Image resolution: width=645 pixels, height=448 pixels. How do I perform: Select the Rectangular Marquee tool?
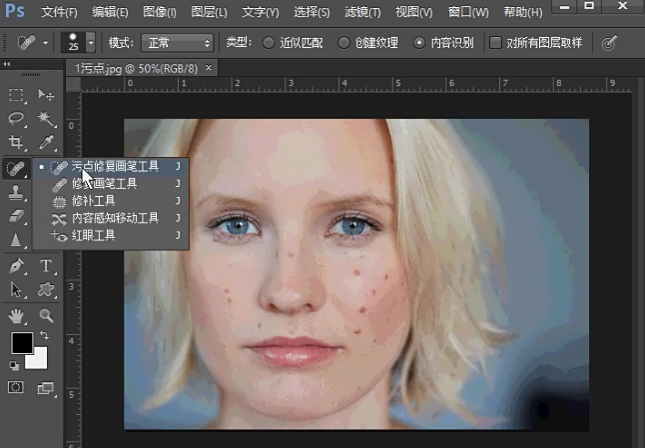pyautogui.click(x=16, y=95)
